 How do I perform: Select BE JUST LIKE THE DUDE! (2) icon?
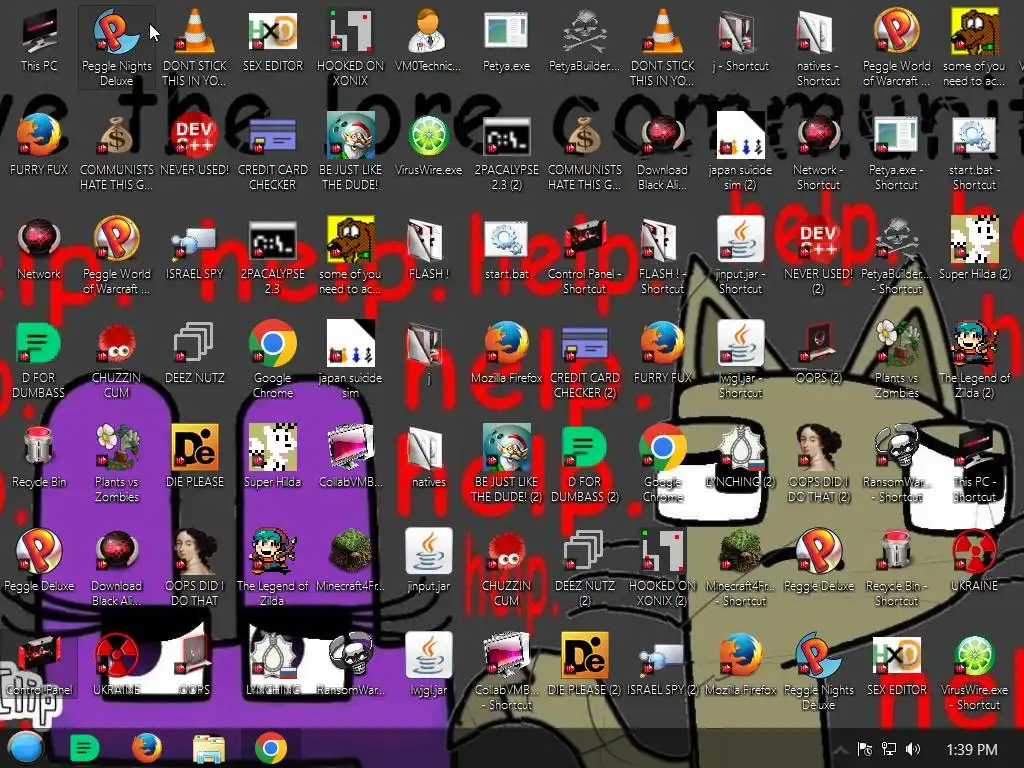coord(507,464)
